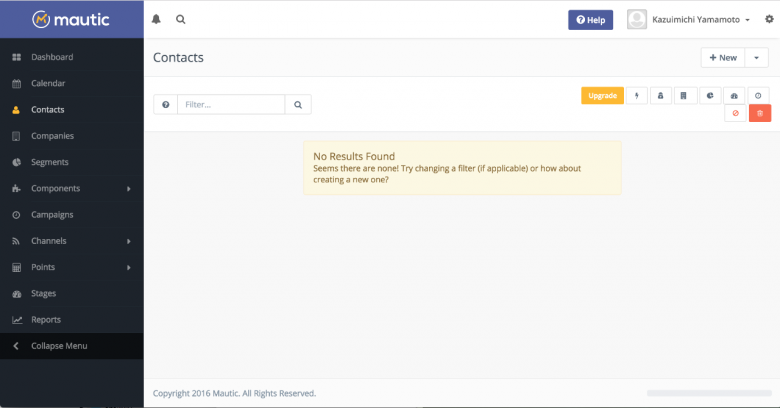Click the contacts Filter input field
The image size is (780, 408).
pos(231,104)
